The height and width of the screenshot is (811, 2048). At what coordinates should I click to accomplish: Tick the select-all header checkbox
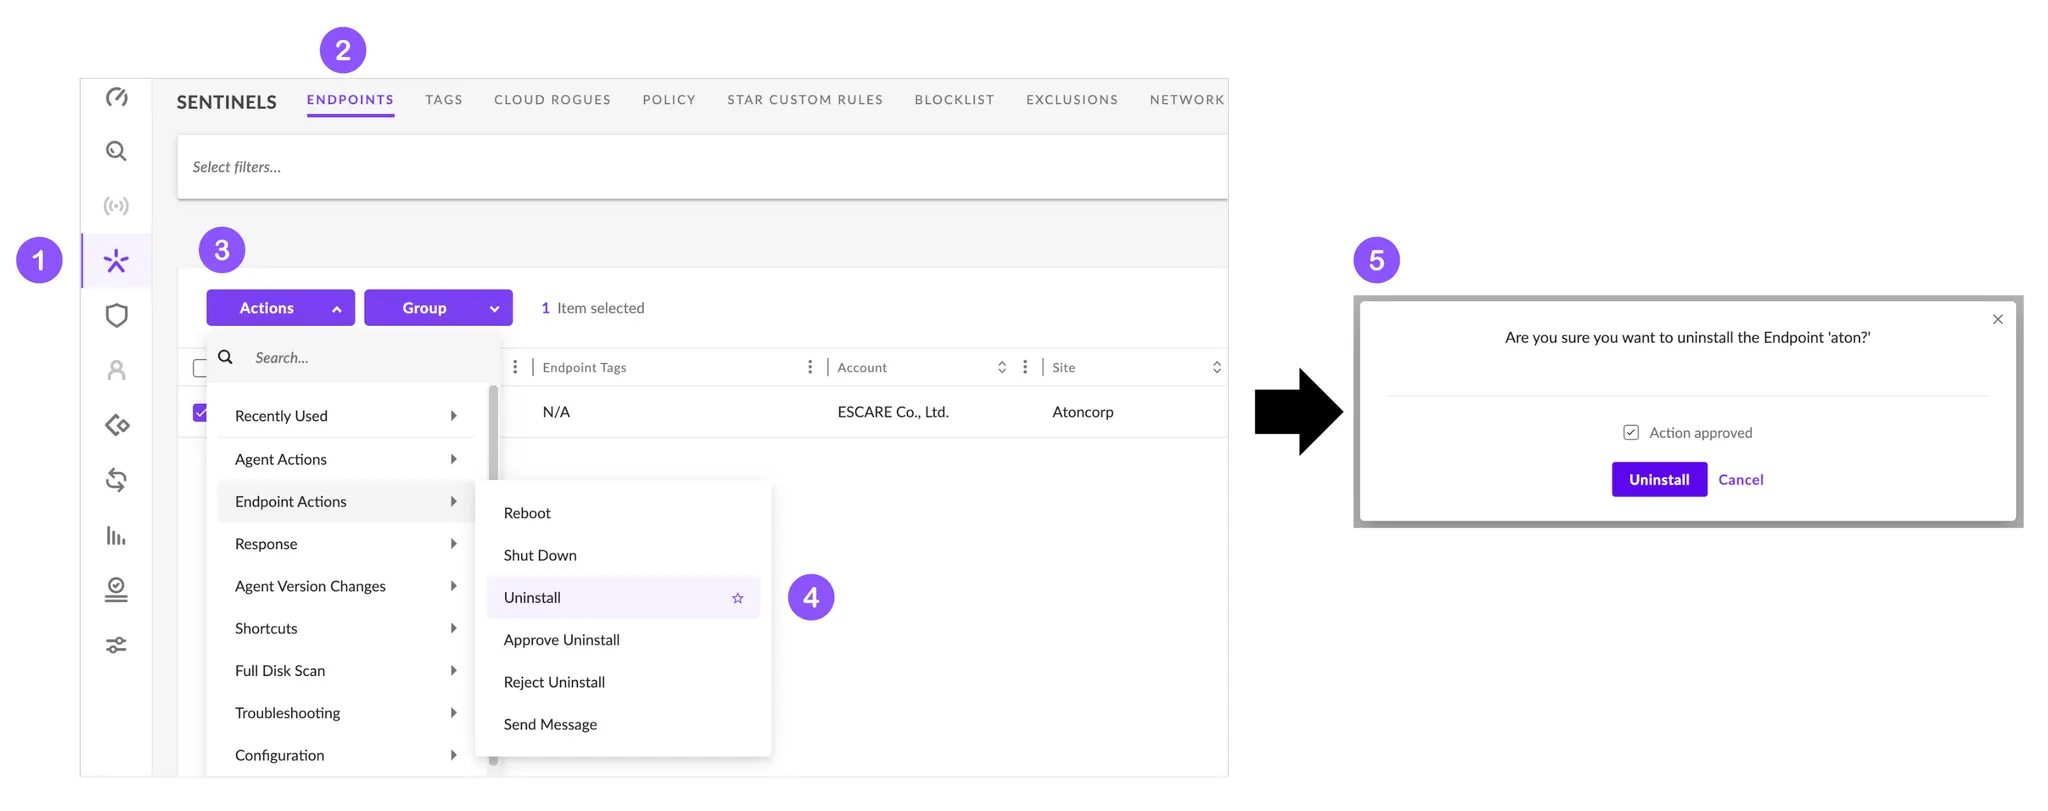[199, 368]
